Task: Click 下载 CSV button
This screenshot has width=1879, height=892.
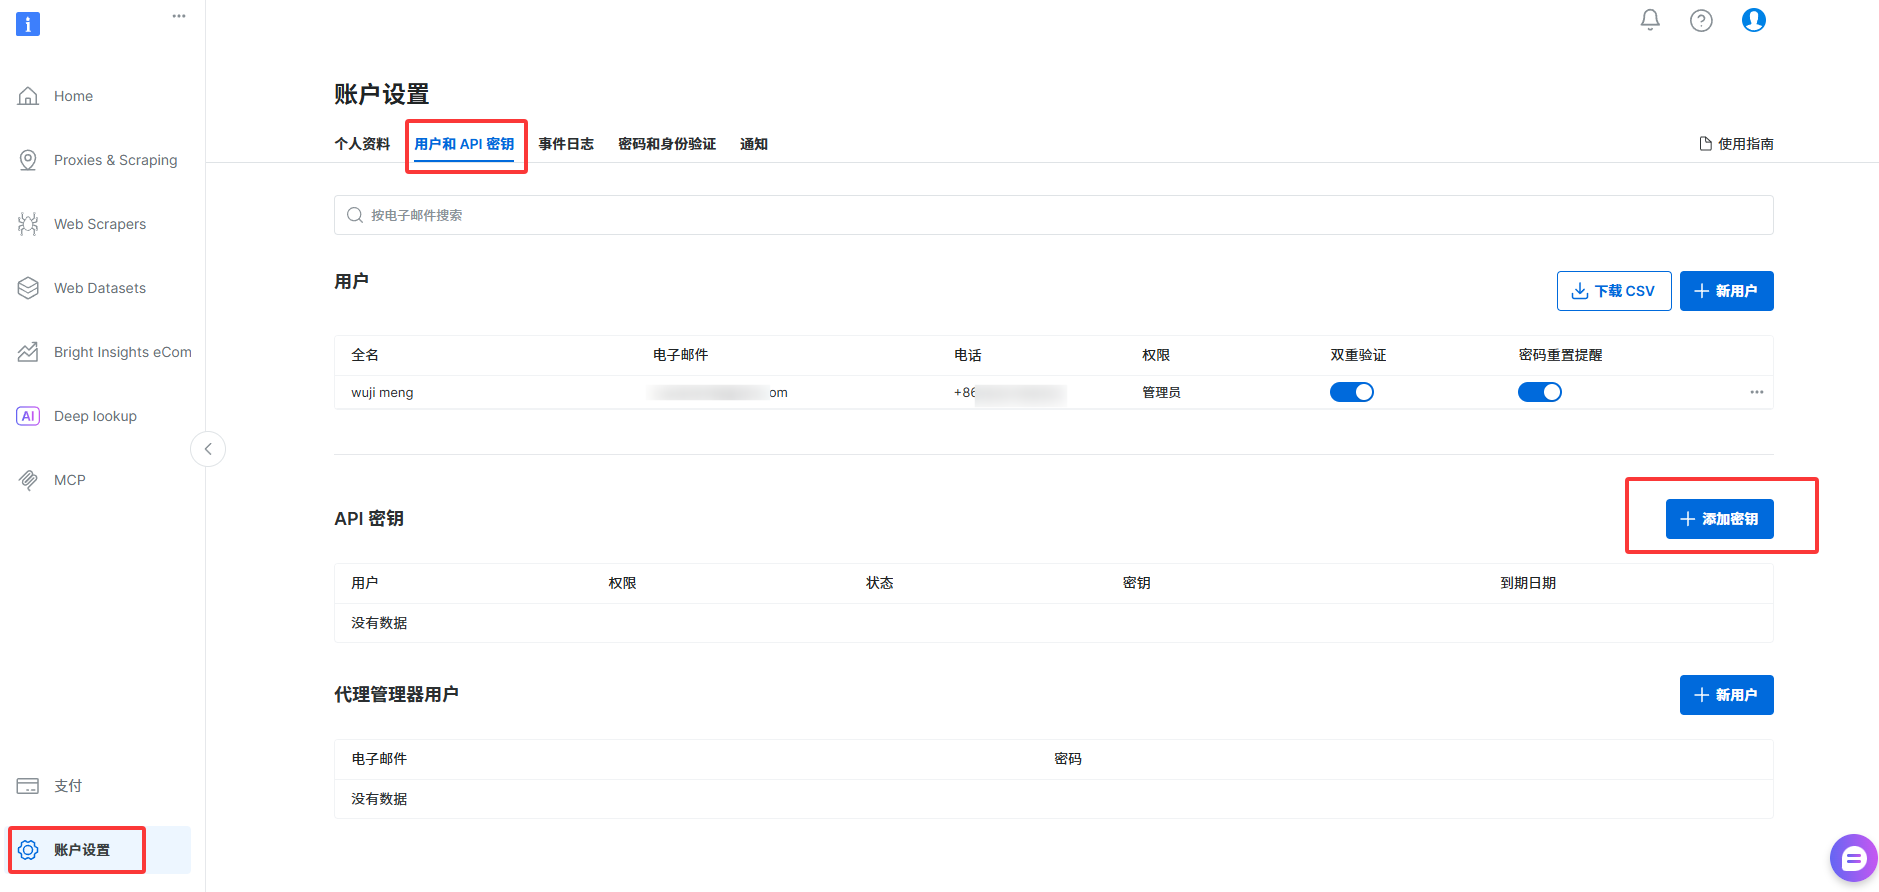Action: click(x=1614, y=291)
